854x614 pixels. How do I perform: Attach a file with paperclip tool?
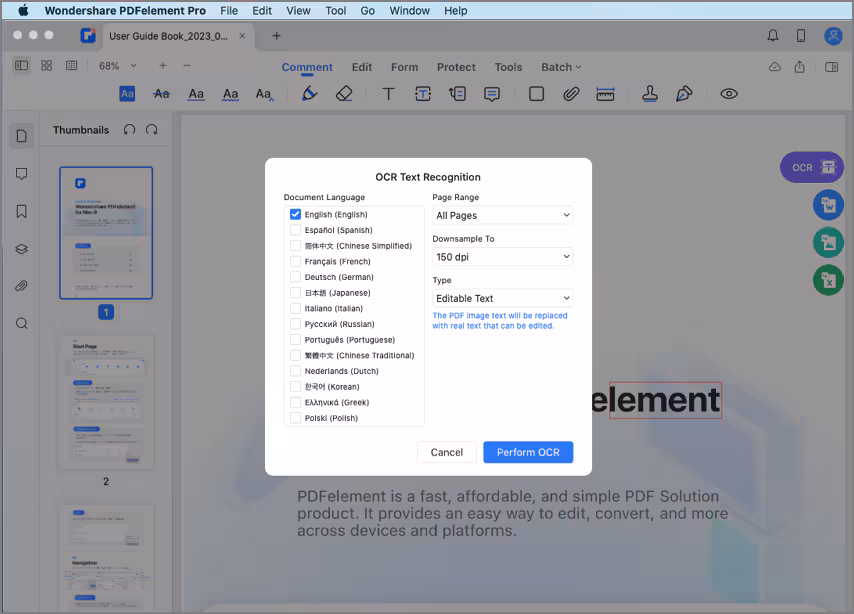[x=571, y=94]
